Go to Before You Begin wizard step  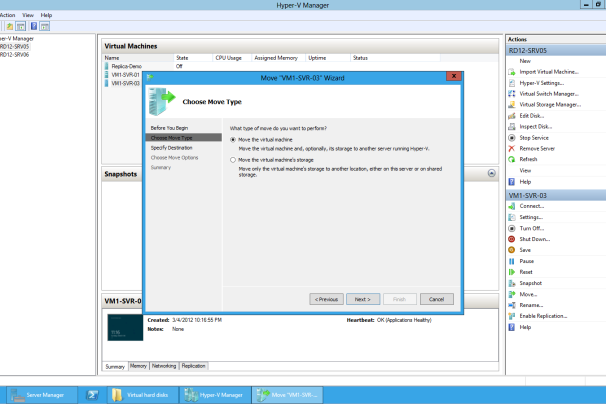tap(169, 128)
